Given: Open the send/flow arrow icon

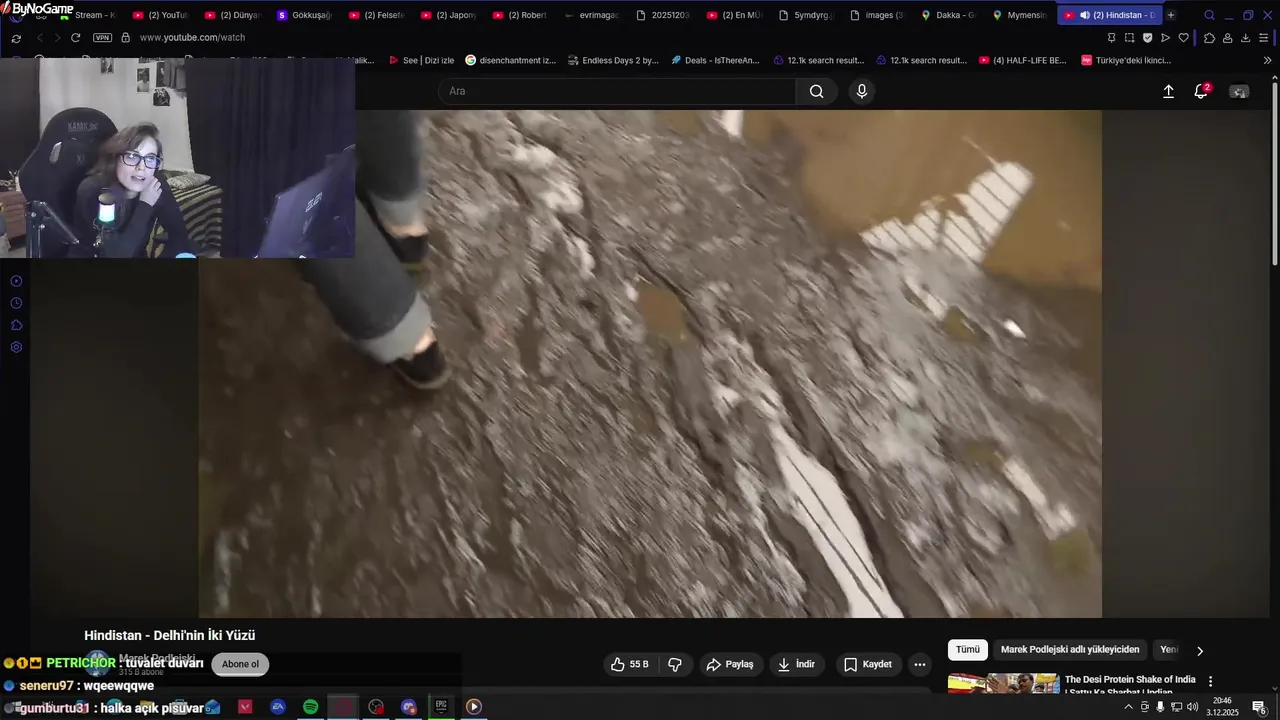Looking at the screenshot, I should click(x=1165, y=37).
